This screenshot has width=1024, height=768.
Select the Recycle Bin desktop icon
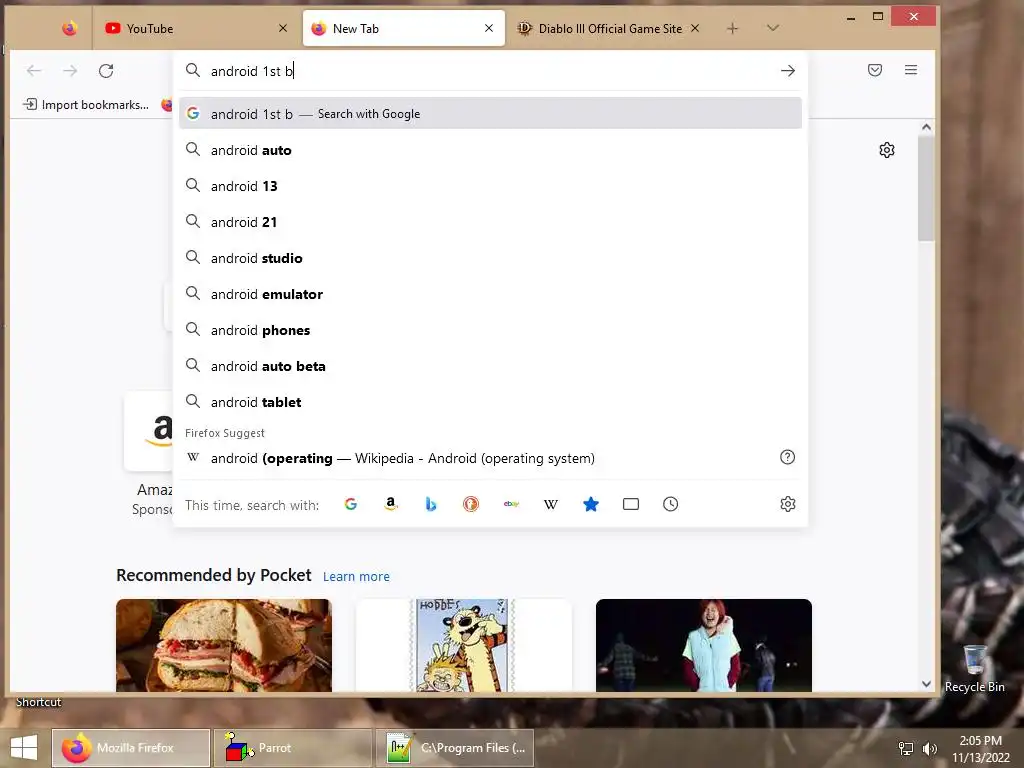click(974, 668)
